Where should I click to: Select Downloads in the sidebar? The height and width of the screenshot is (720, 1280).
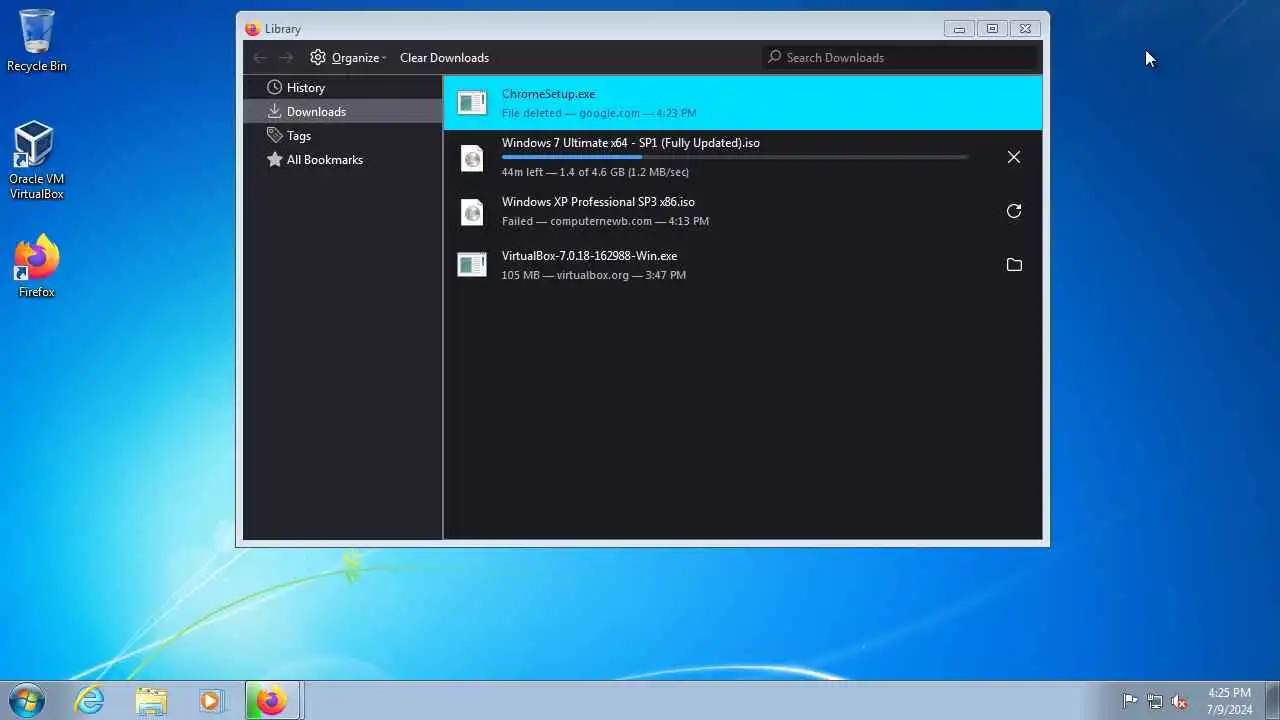[x=343, y=111]
